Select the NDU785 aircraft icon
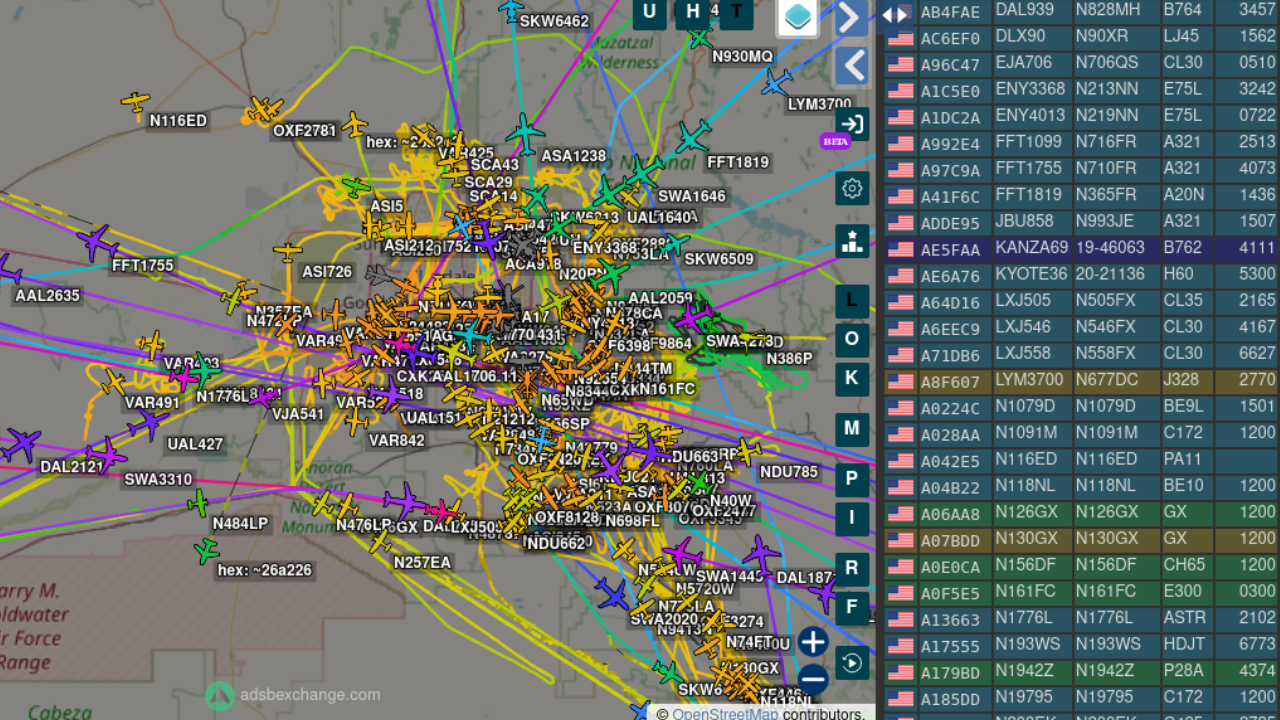The height and width of the screenshot is (720, 1280). (746, 450)
